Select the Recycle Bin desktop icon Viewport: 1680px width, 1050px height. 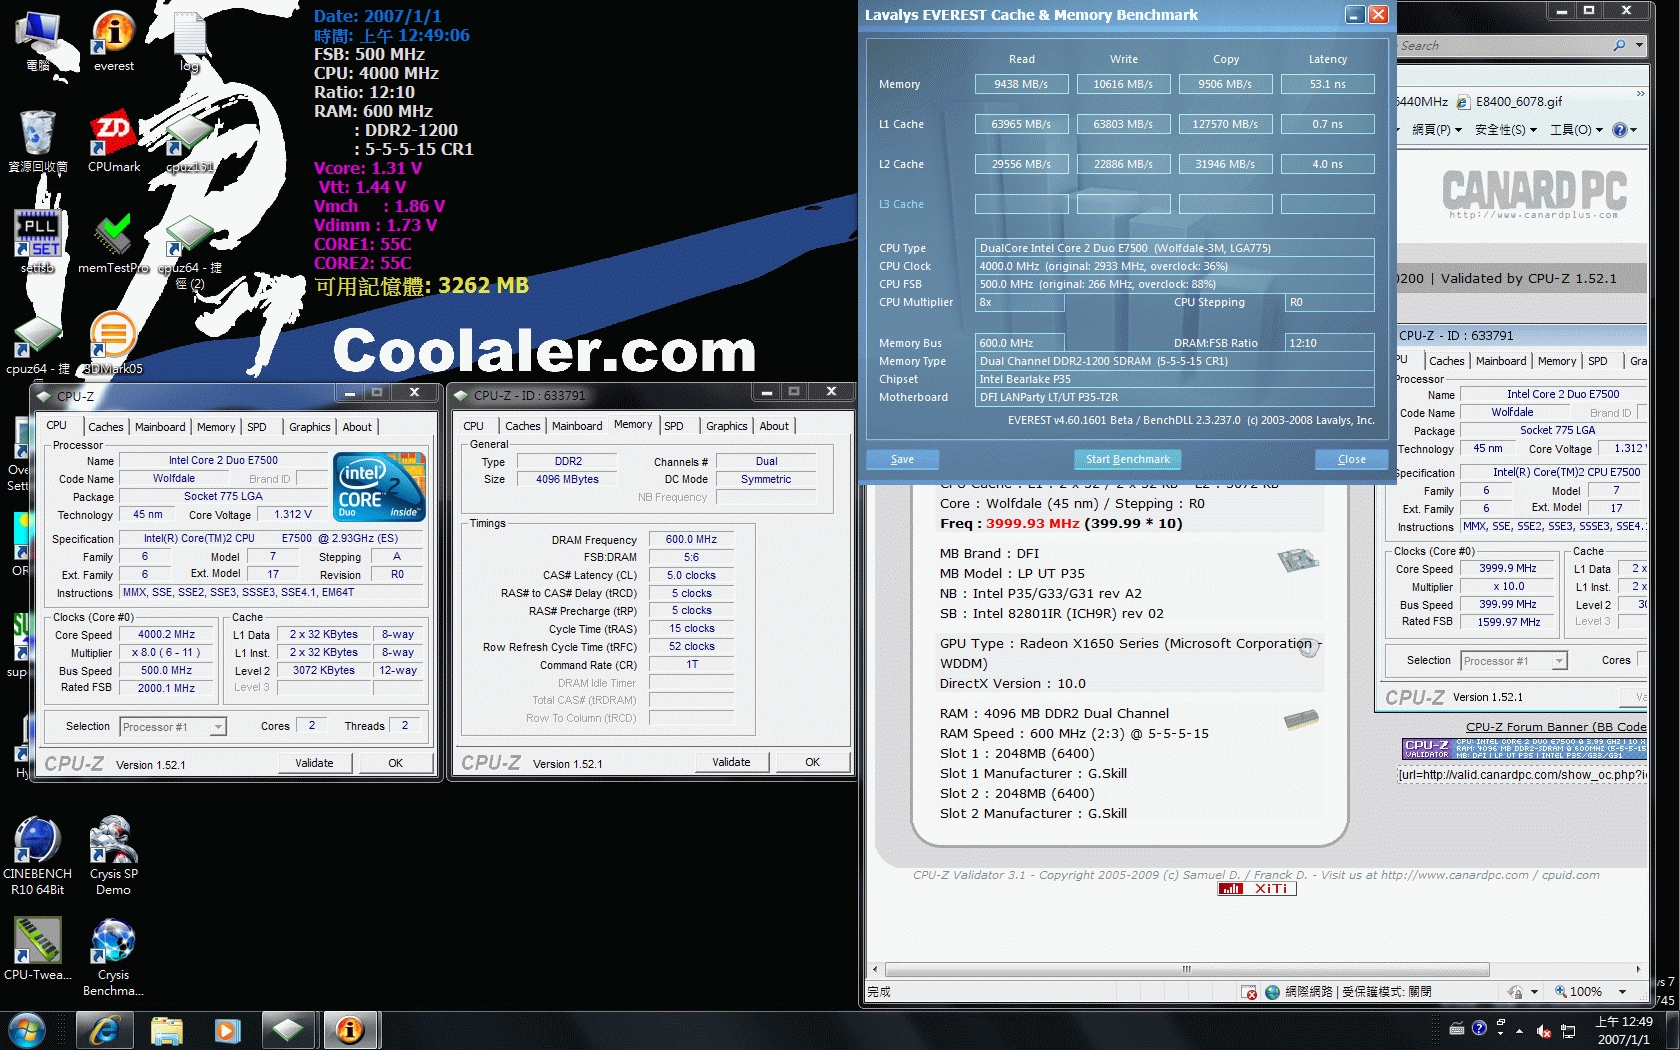38,141
